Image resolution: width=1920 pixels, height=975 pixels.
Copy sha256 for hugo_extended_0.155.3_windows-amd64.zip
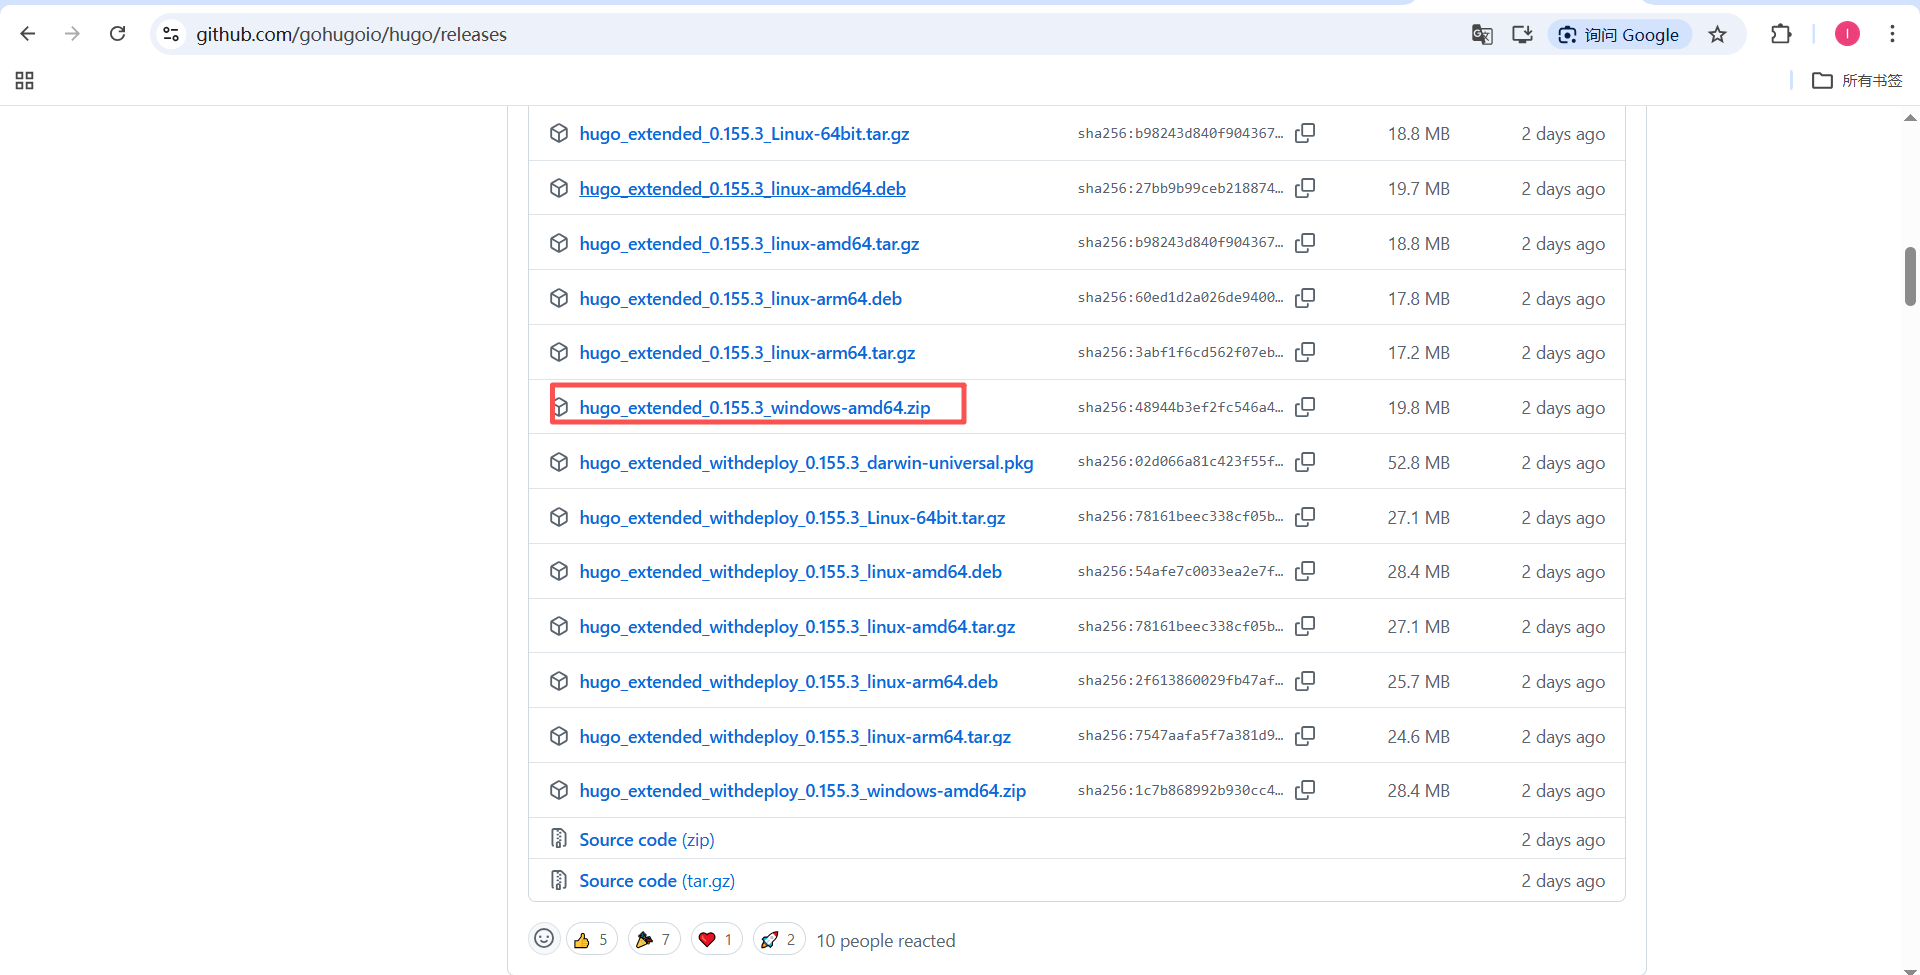[x=1305, y=407]
